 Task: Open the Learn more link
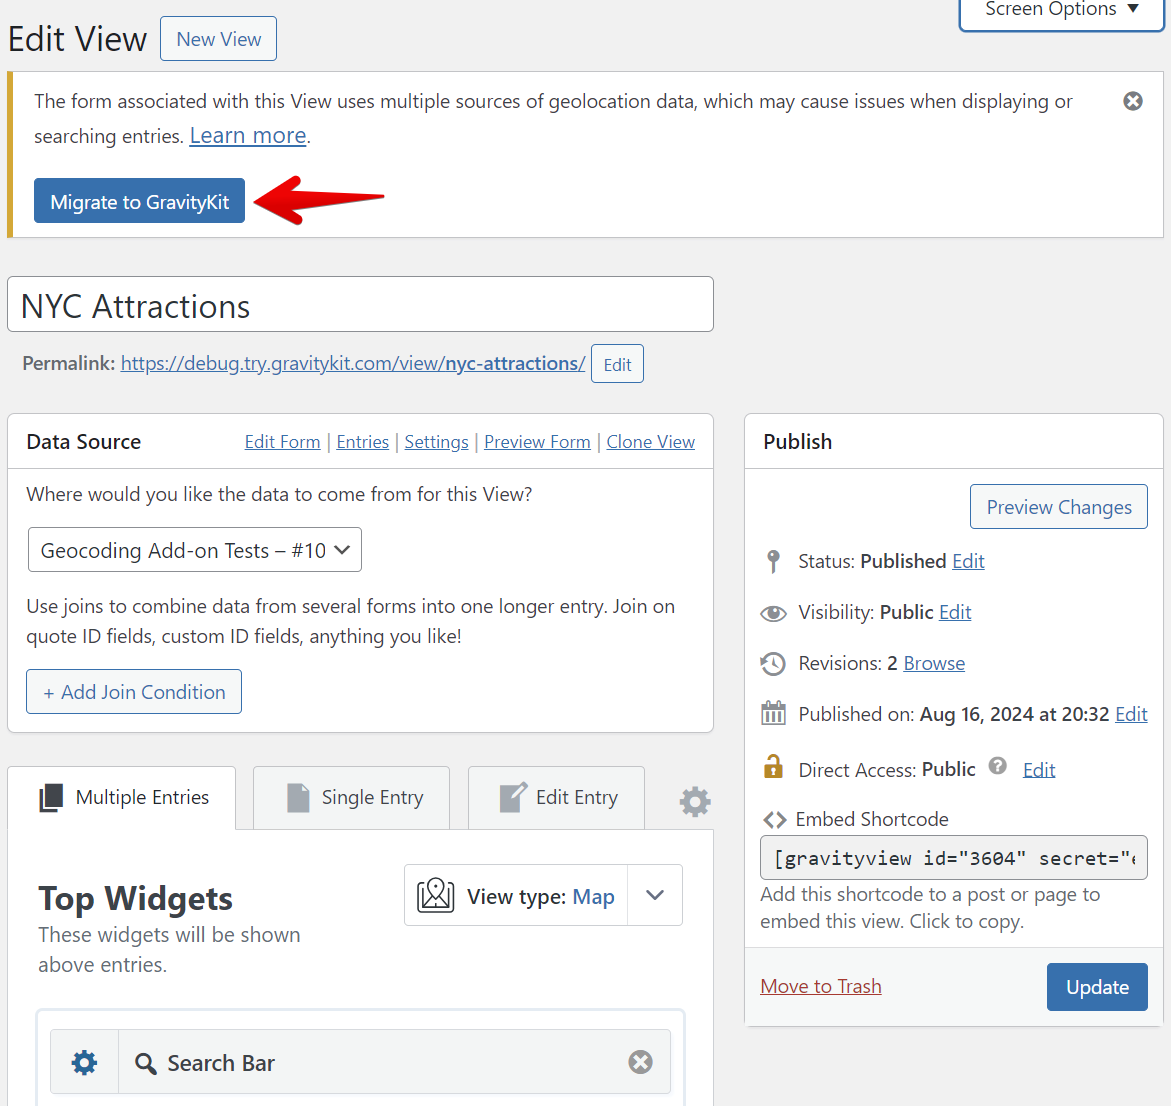pos(248,136)
